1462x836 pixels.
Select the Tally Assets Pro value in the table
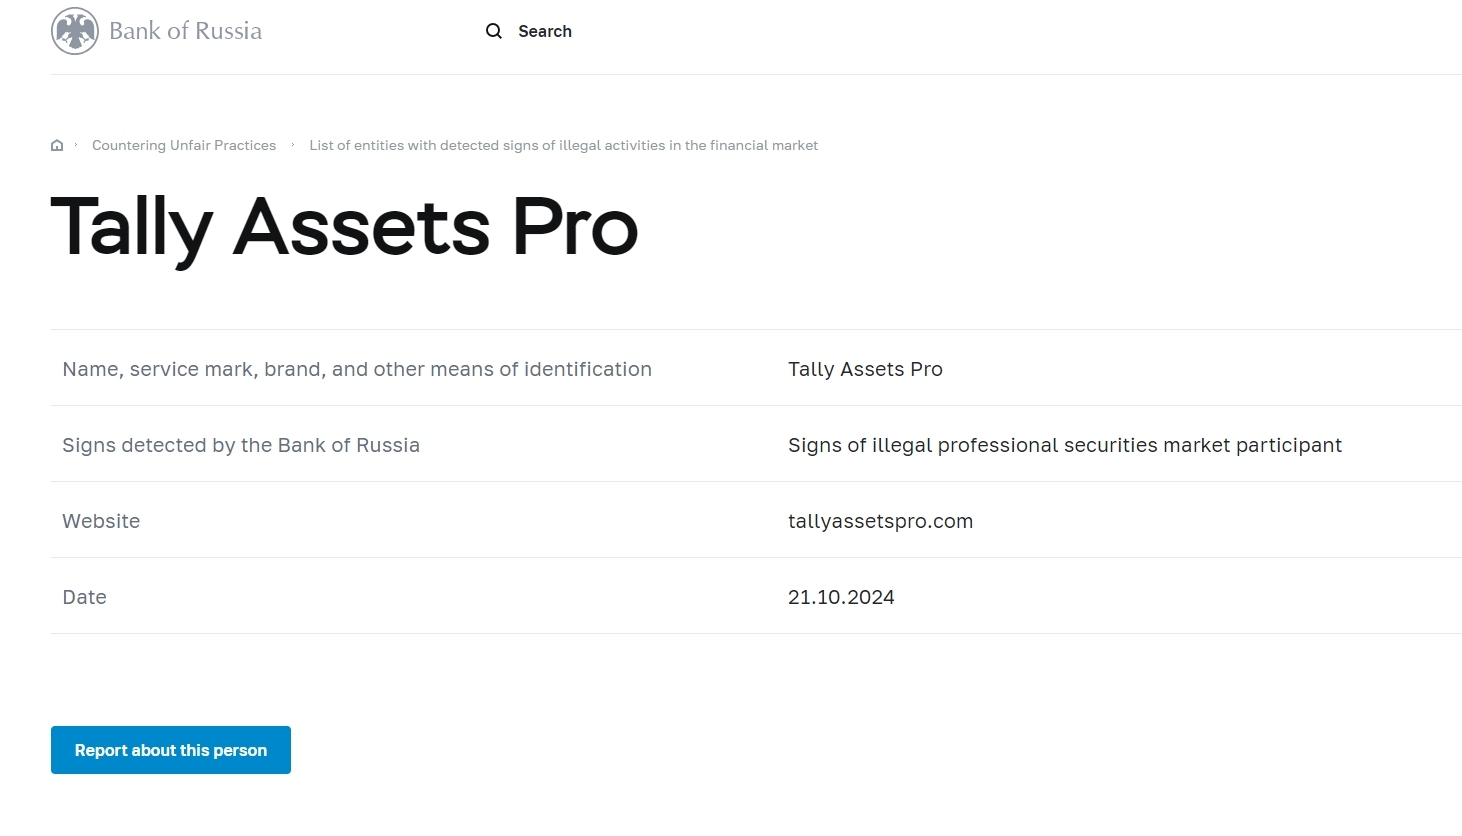[865, 370]
